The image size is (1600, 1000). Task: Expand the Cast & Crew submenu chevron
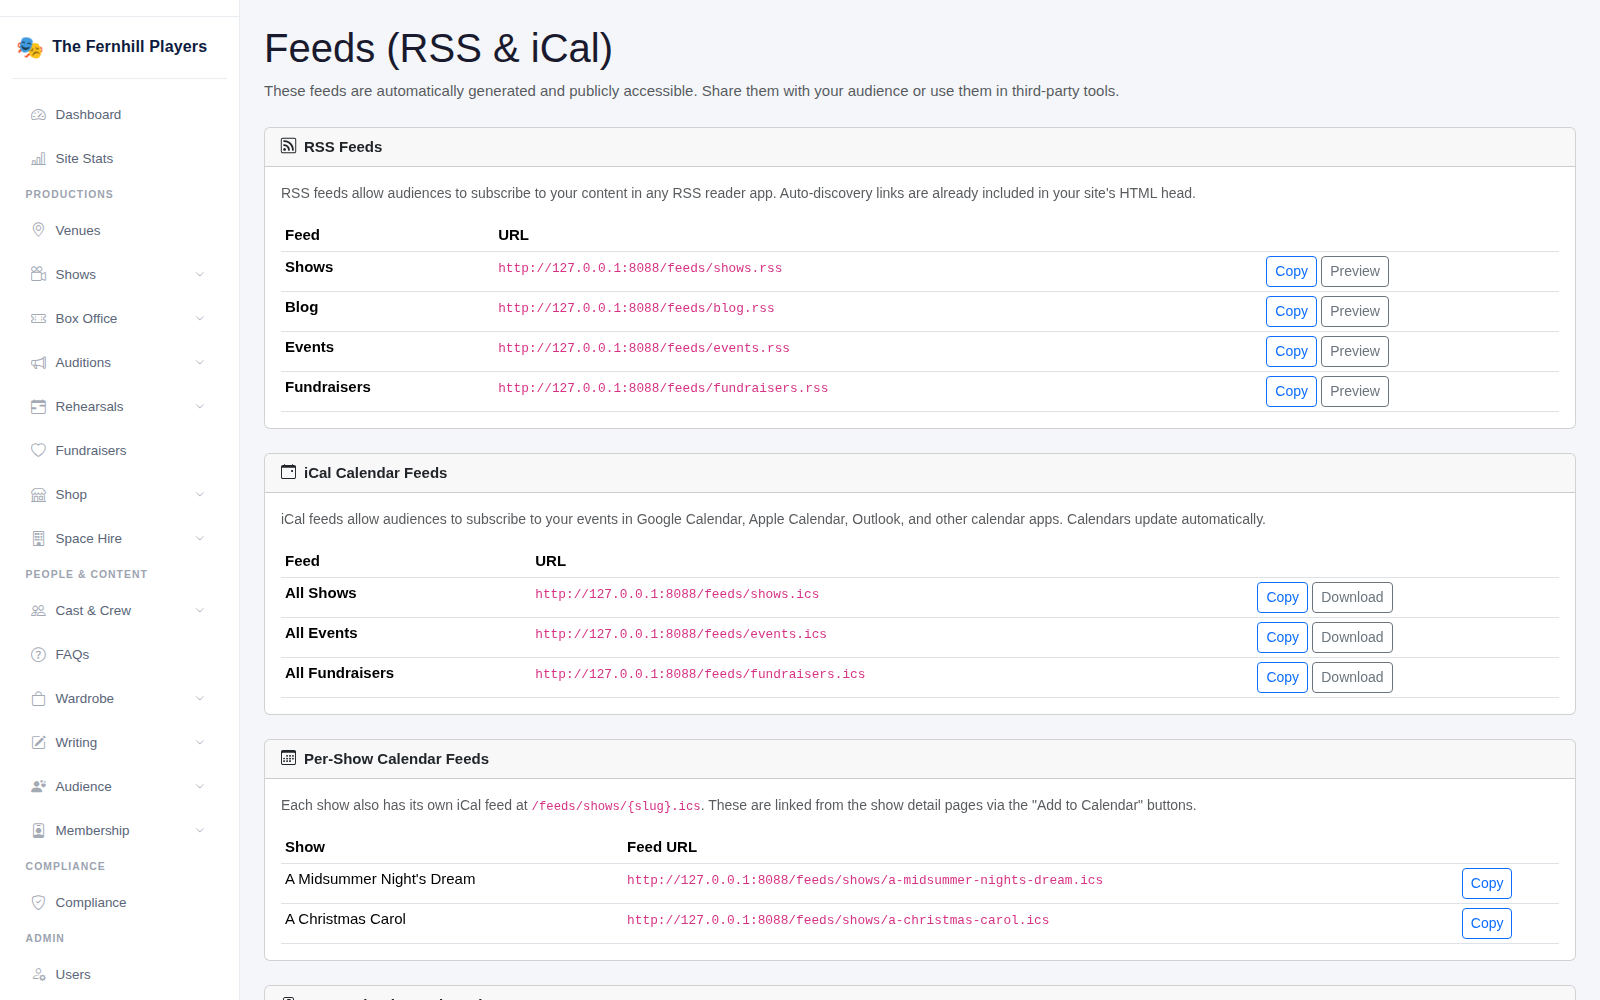pyautogui.click(x=200, y=610)
